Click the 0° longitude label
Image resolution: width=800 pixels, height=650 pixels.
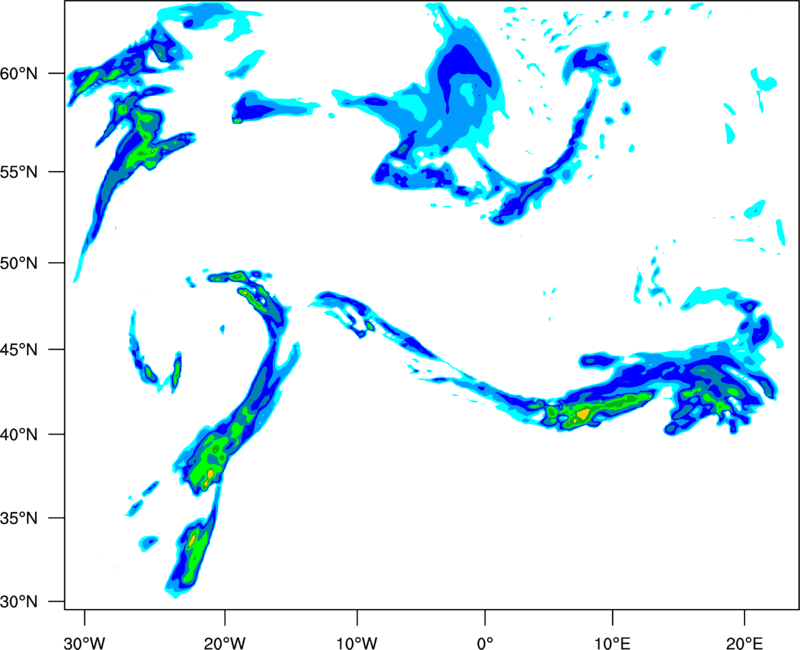(x=485, y=643)
